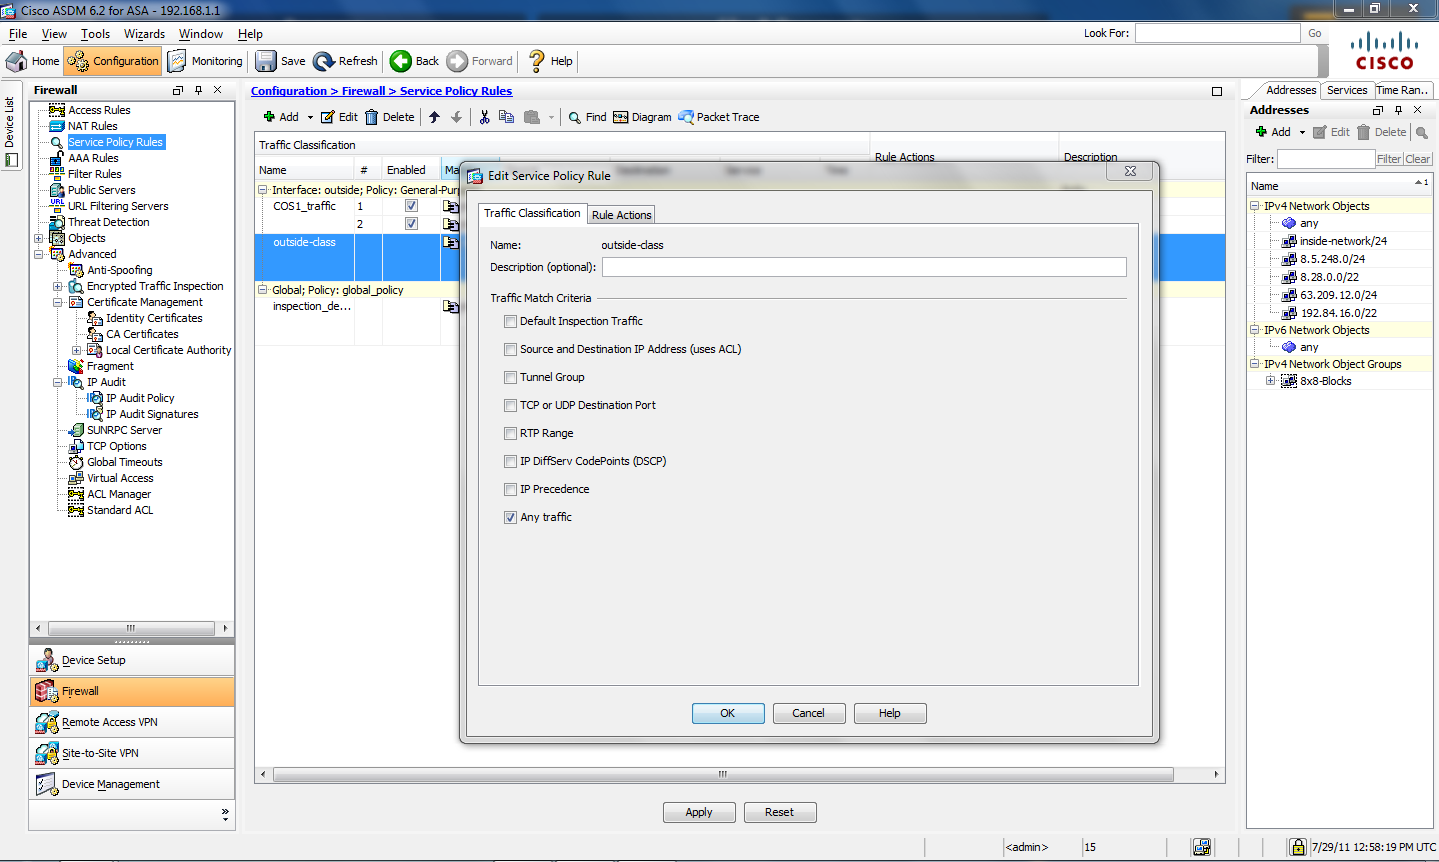Launch Packet Trace tool
This screenshot has height=862, width=1439.
tap(718, 117)
